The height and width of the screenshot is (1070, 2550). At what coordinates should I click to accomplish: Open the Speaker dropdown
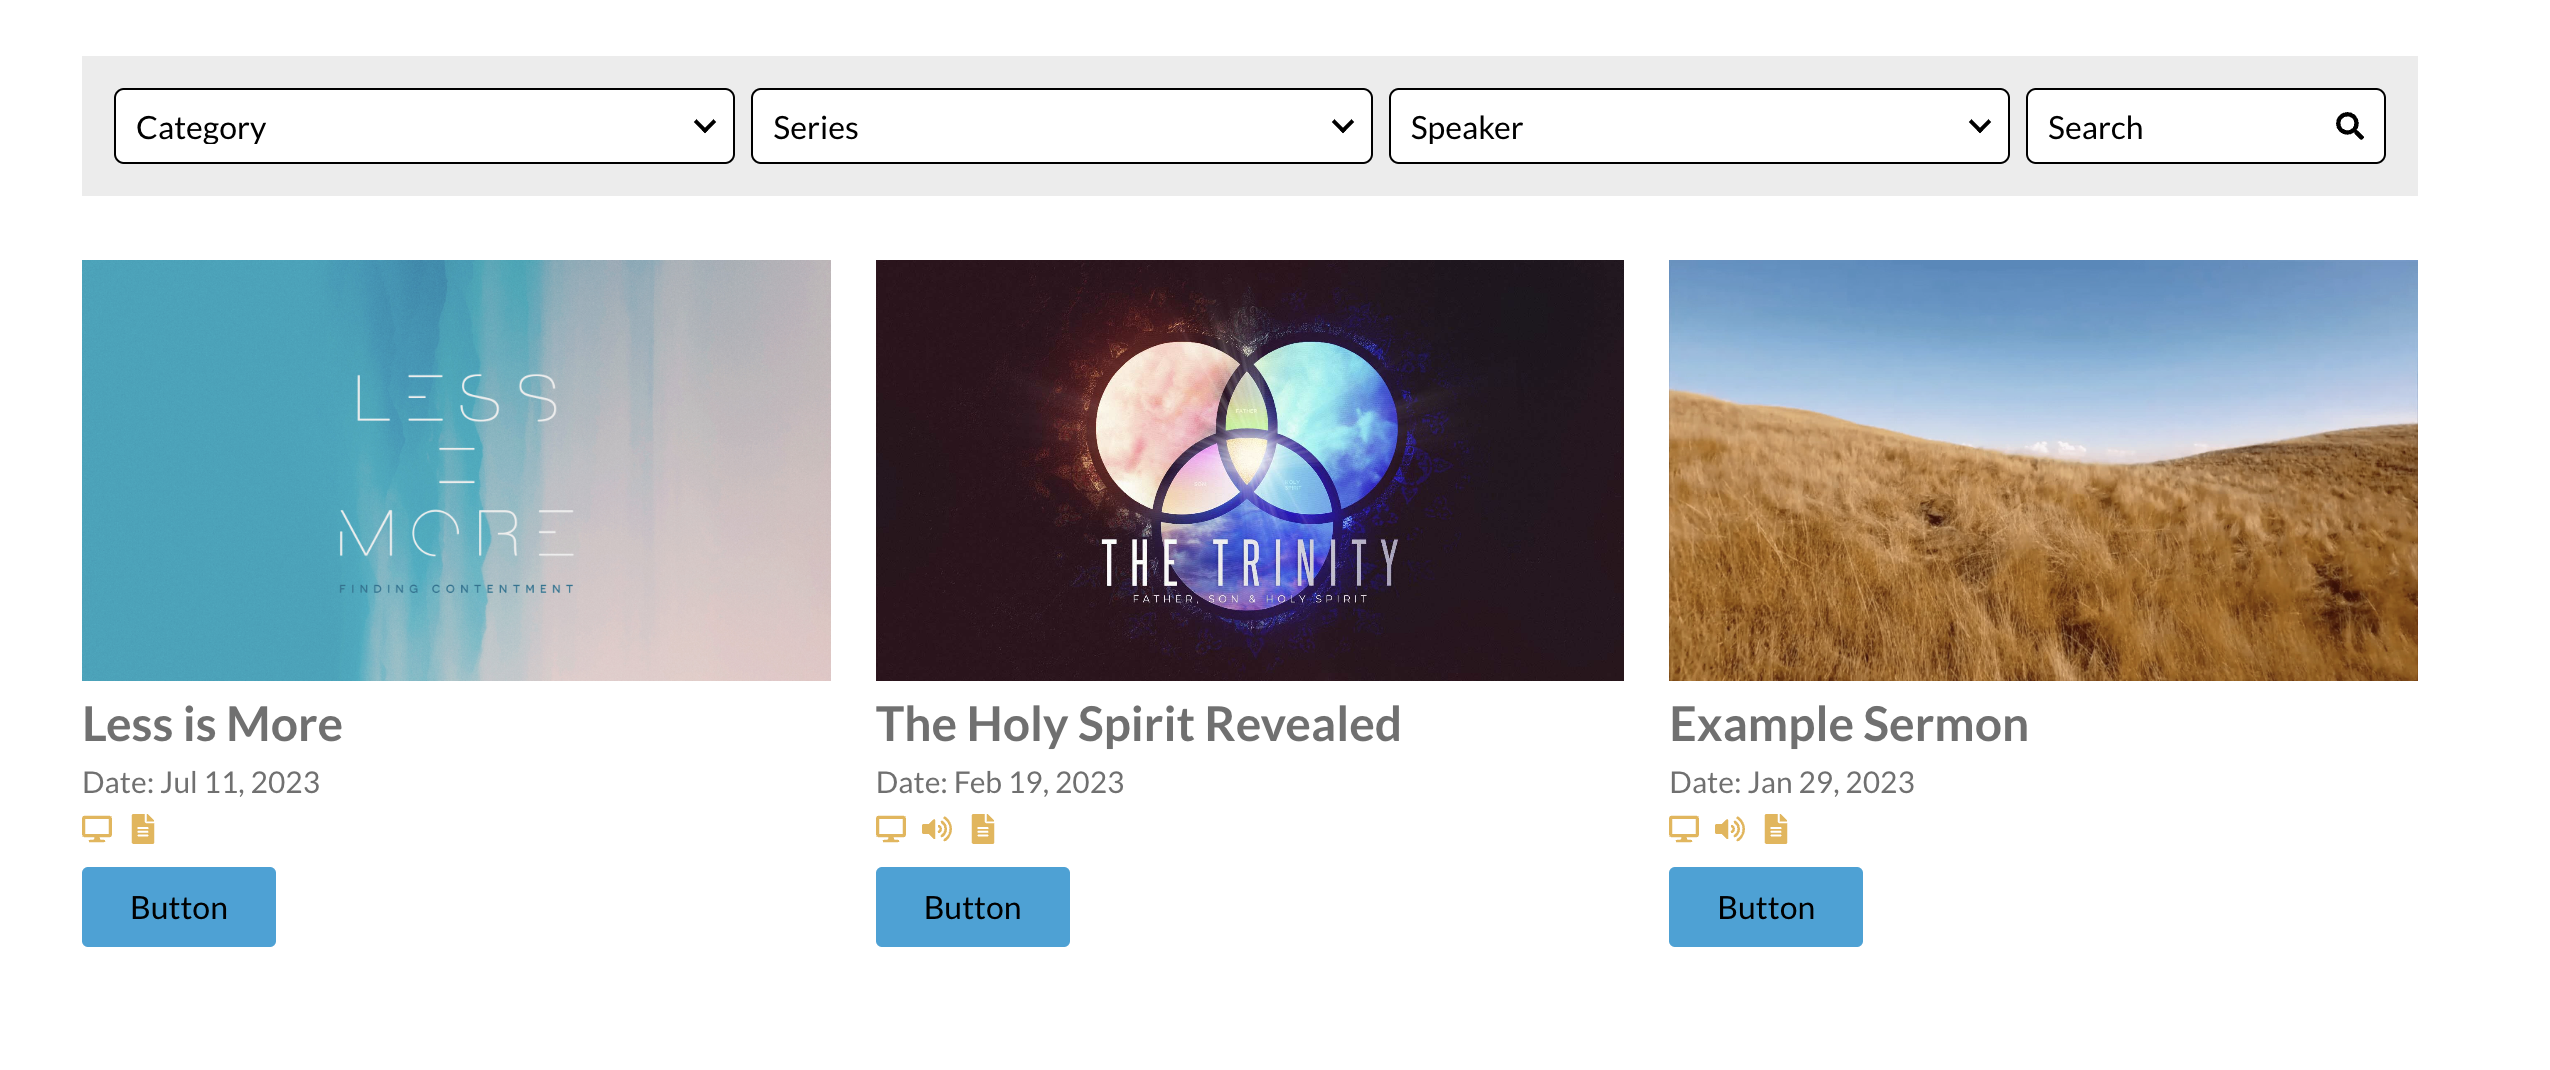click(1697, 126)
